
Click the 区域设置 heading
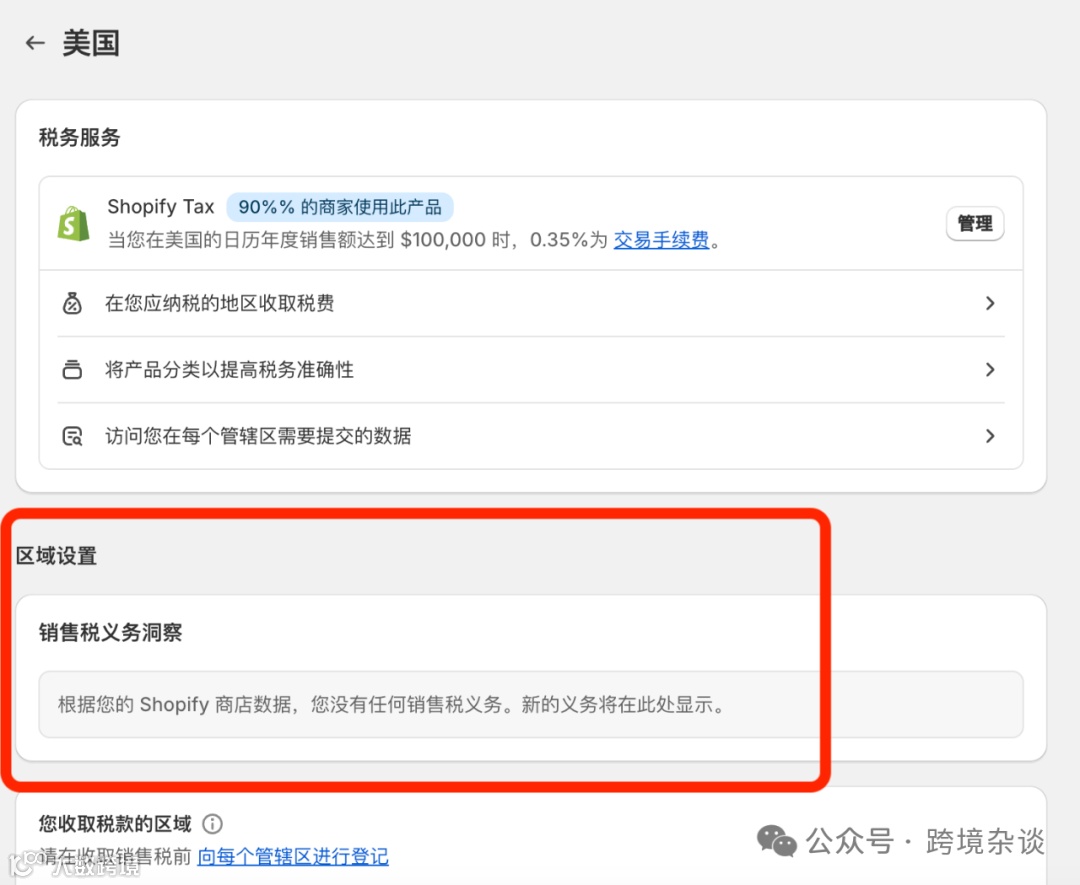tap(56, 556)
